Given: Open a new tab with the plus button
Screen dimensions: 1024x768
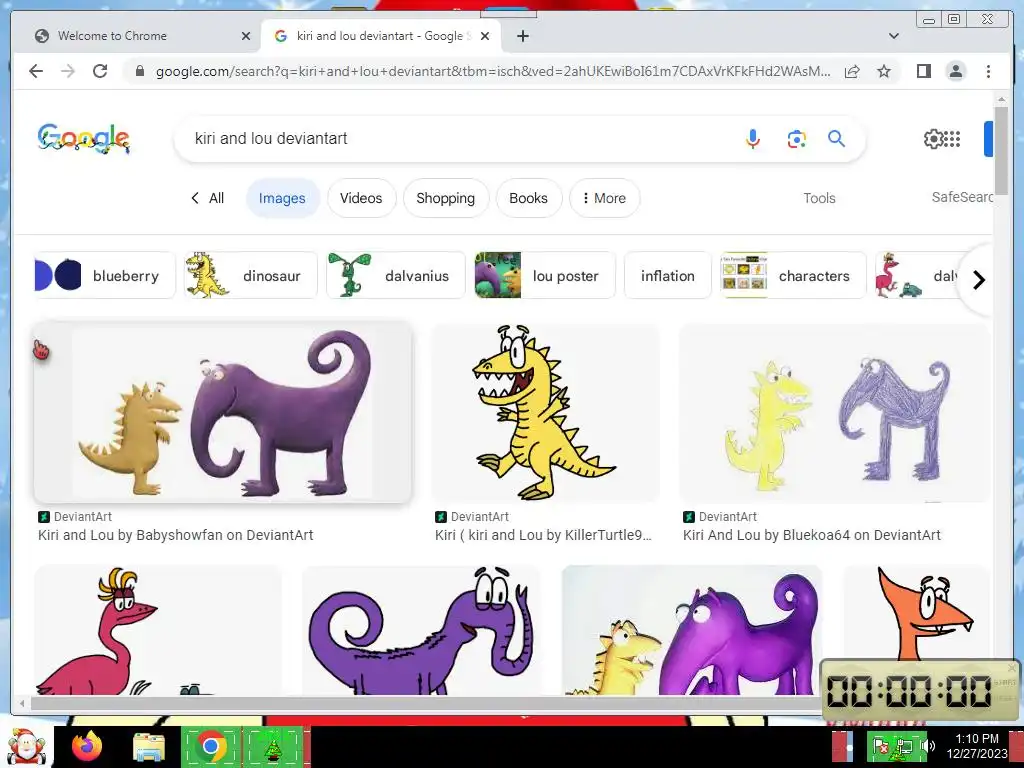Looking at the screenshot, I should [x=522, y=36].
